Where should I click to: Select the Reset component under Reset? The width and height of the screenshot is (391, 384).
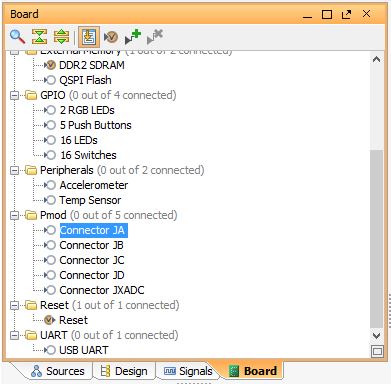coord(73,320)
